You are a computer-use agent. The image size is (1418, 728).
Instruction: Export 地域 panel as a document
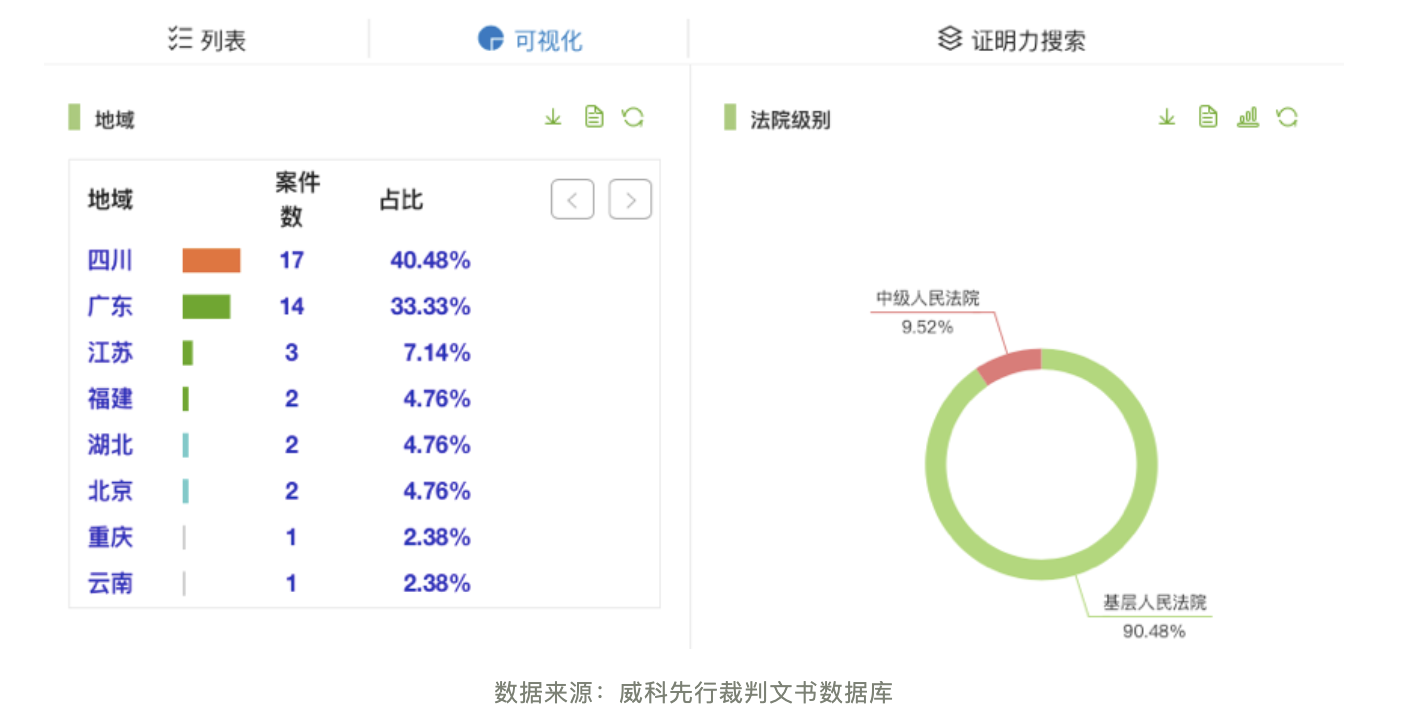click(594, 118)
